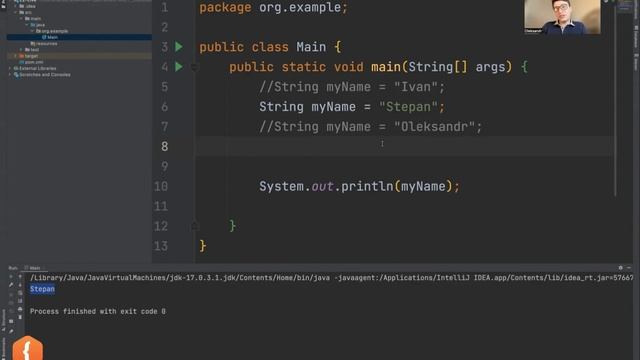Click the layout icon in the Run toolbar
Screen dimensions: 640x360
(x=11, y=322)
